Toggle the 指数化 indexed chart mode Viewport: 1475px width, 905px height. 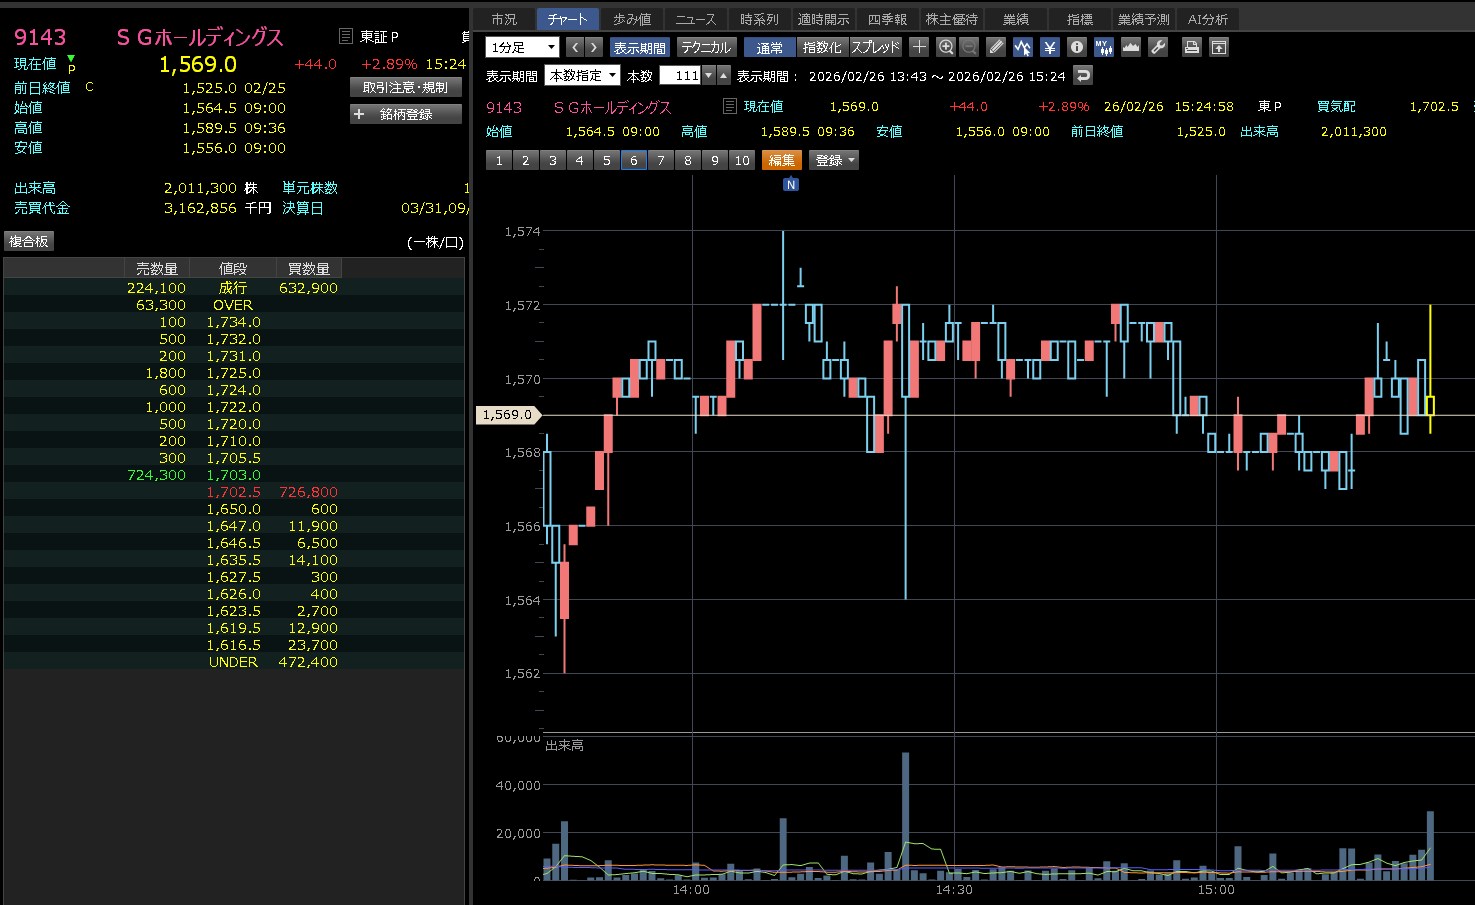tap(822, 47)
